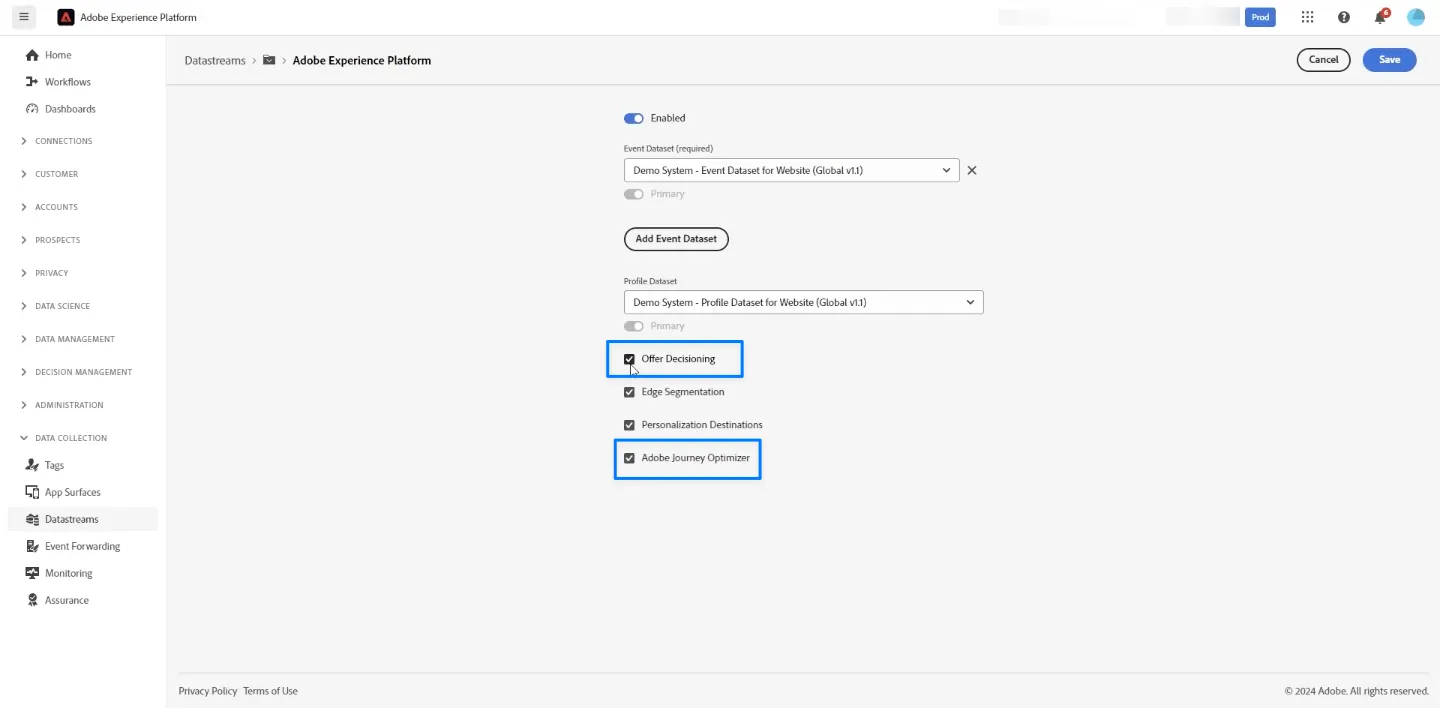The width and height of the screenshot is (1440, 708).
Task: Collapse the Data Collection section
Action: point(64,438)
